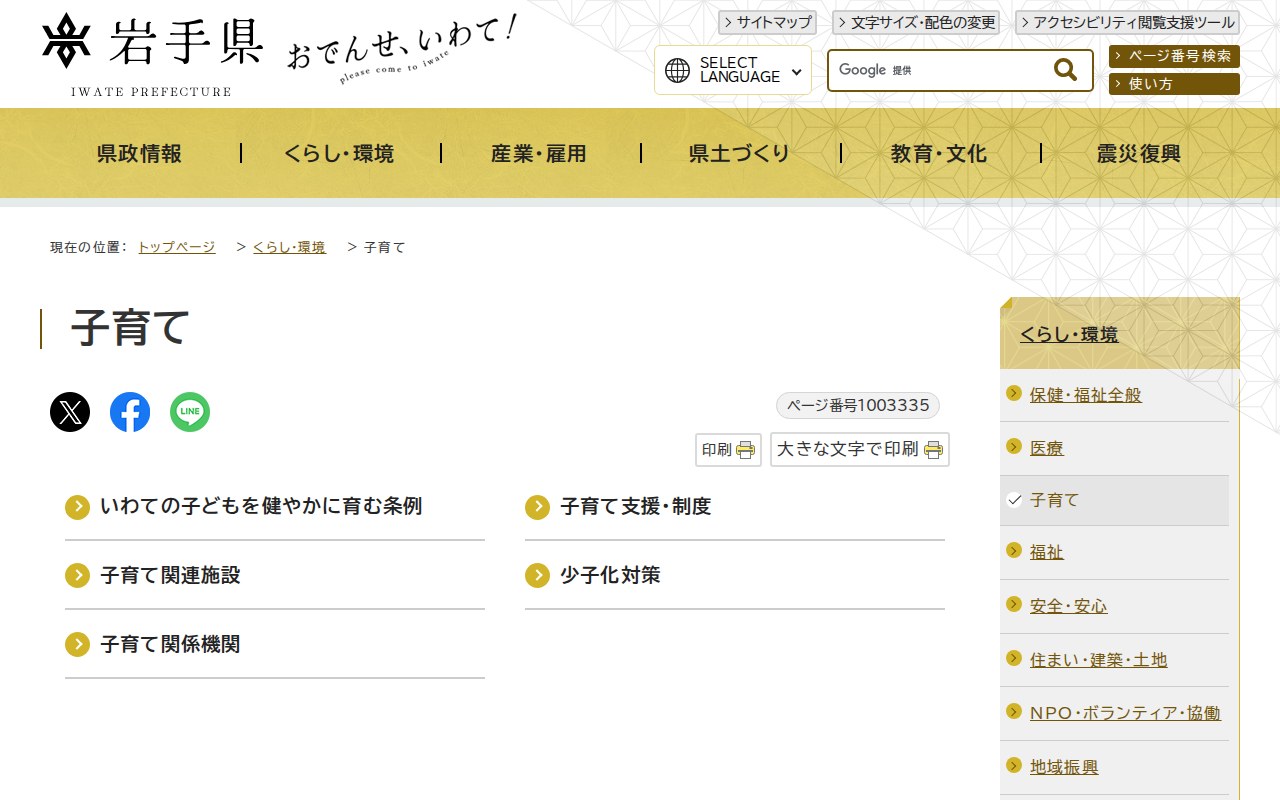Open sidebar link 地域振興
The width and height of the screenshot is (1280, 800).
click(1064, 767)
